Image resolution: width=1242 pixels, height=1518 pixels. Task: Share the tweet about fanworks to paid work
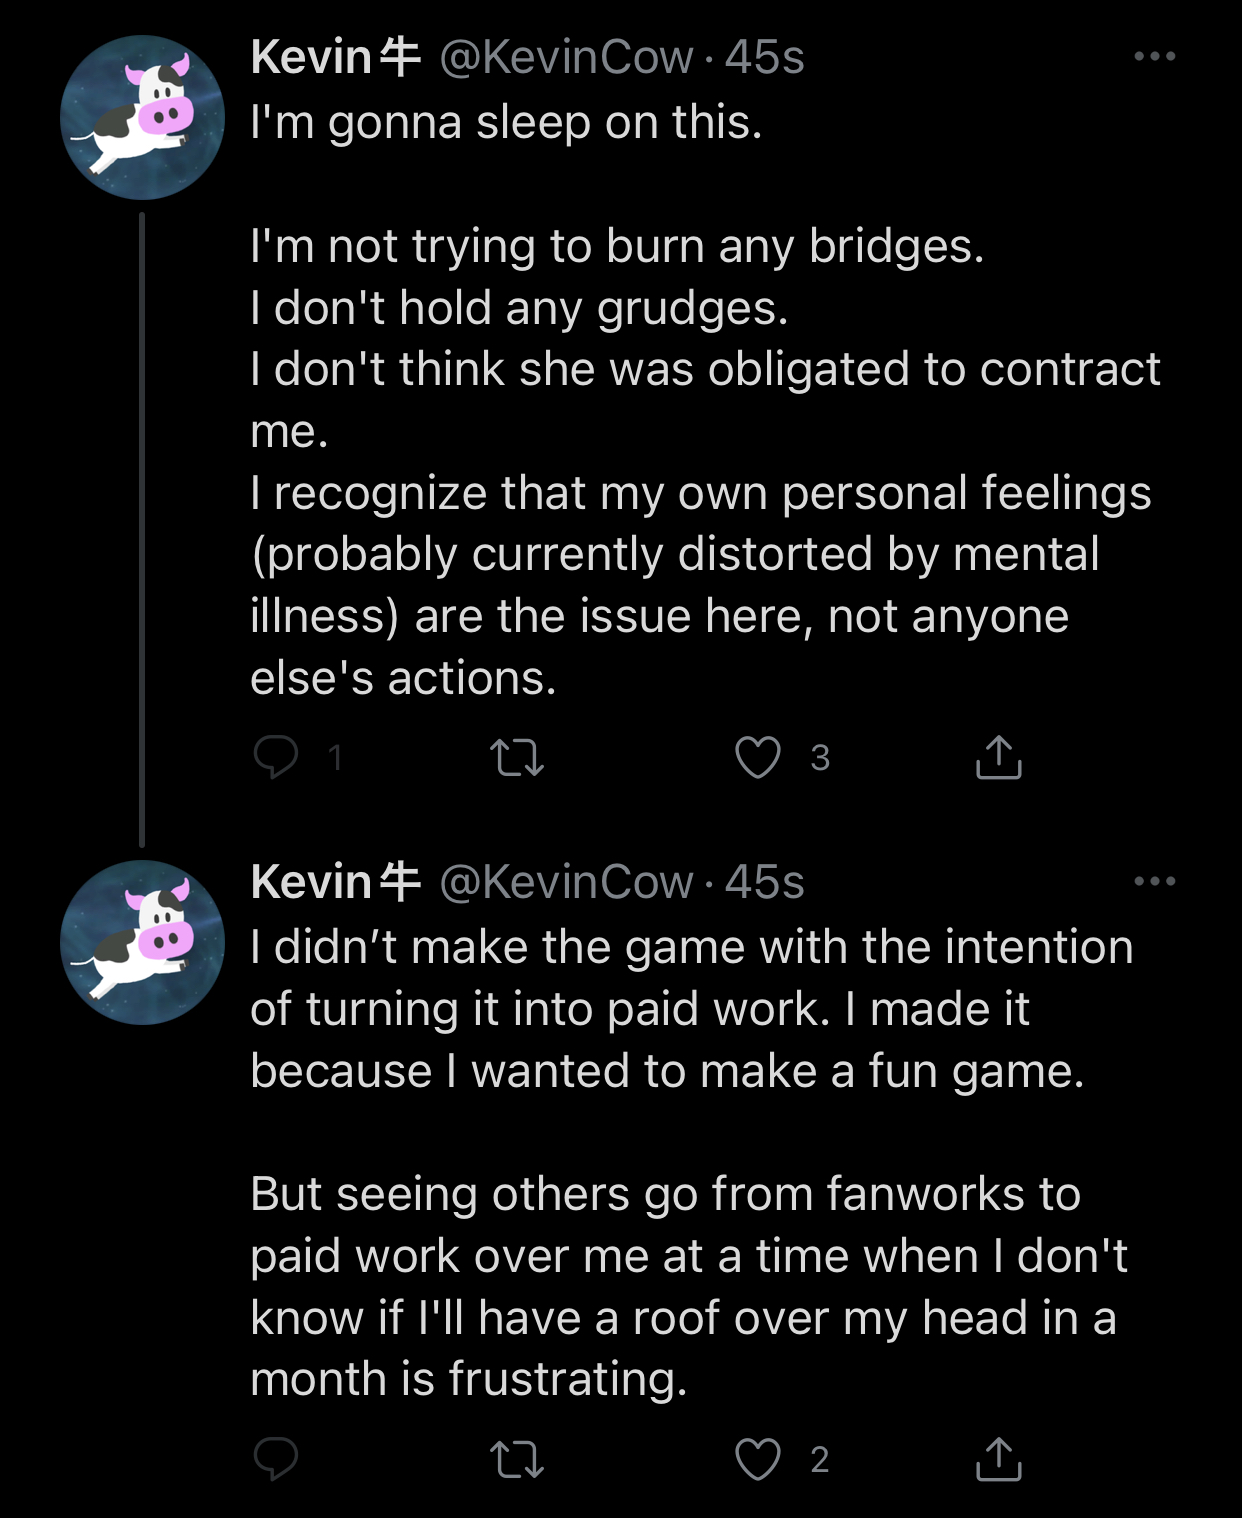click(998, 1459)
